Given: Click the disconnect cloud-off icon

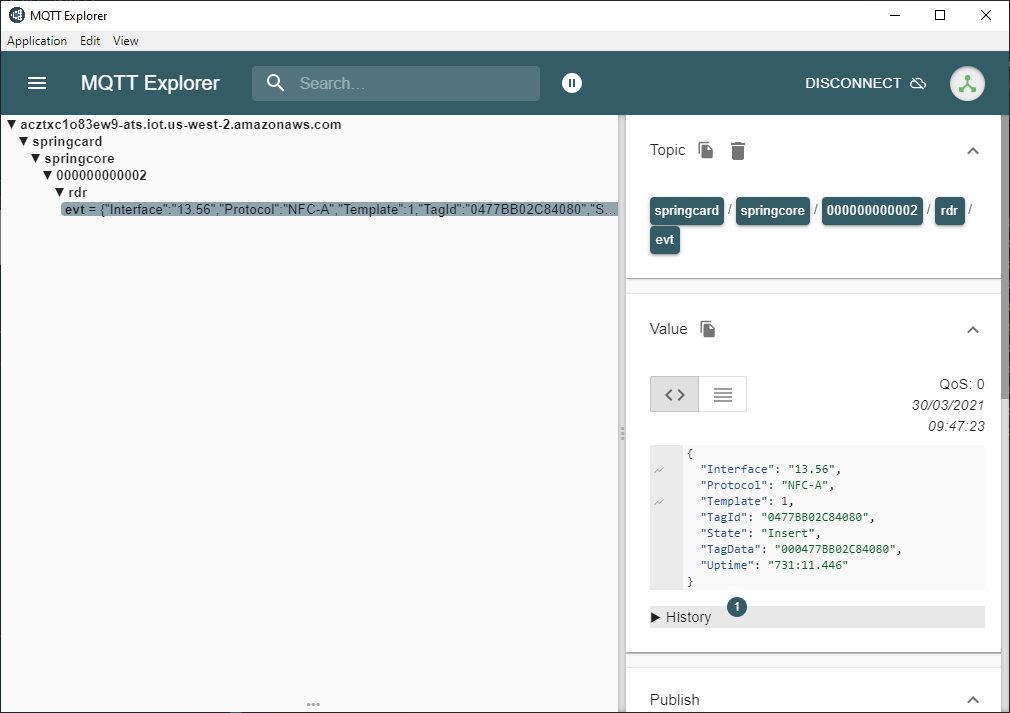Looking at the screenshot, I should (918, 83).
